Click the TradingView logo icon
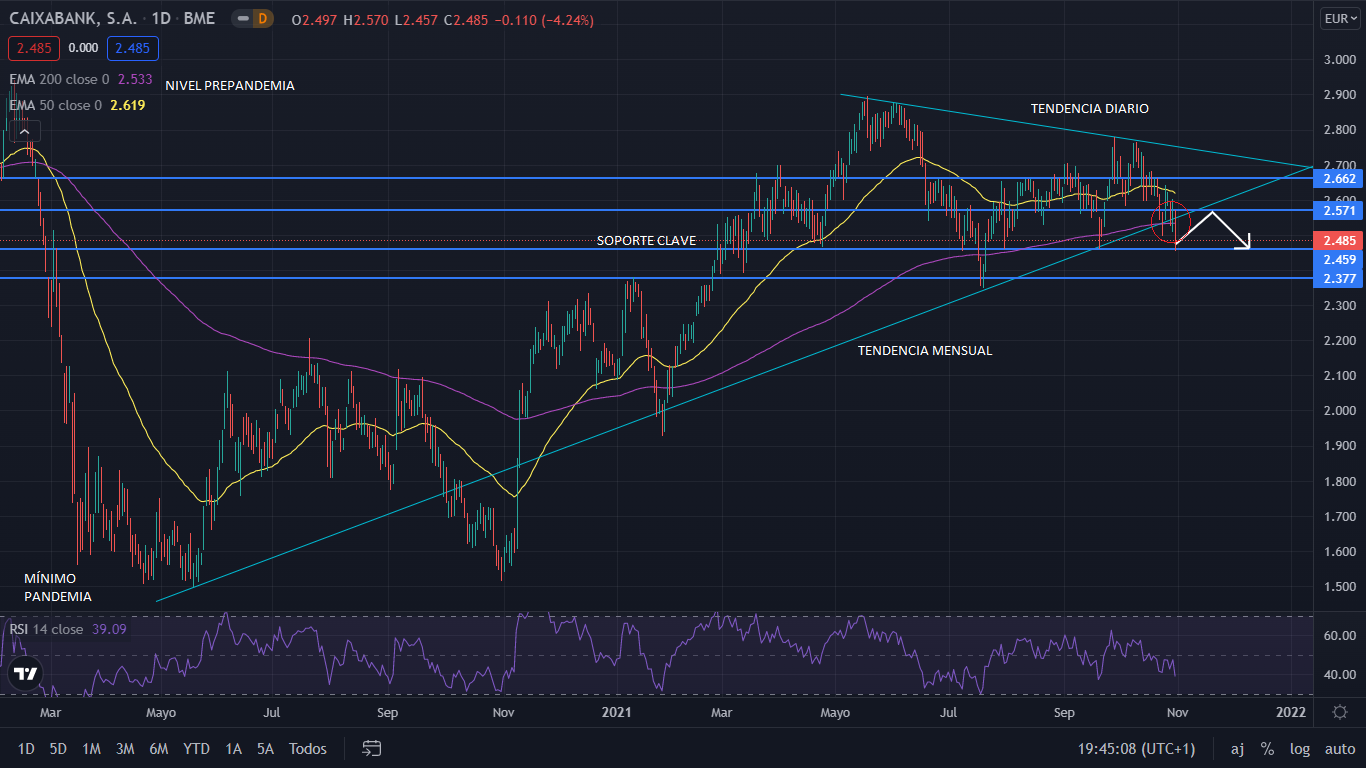 (26, 674)
